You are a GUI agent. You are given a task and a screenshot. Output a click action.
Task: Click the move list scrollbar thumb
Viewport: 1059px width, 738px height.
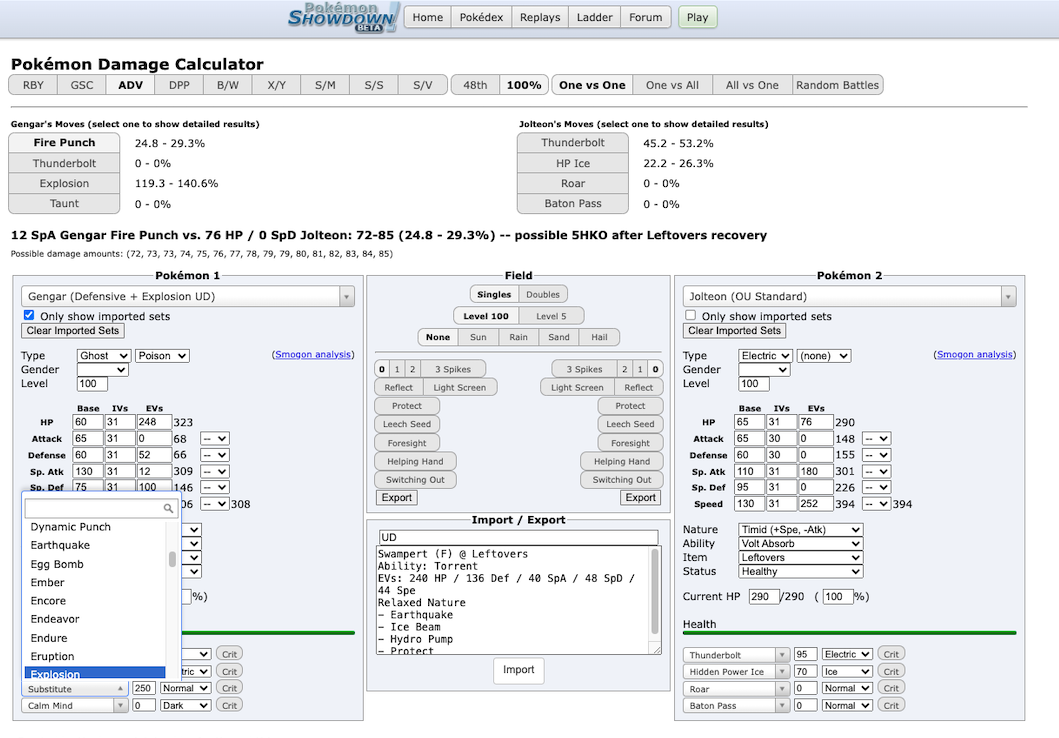(x=172, y=559)
